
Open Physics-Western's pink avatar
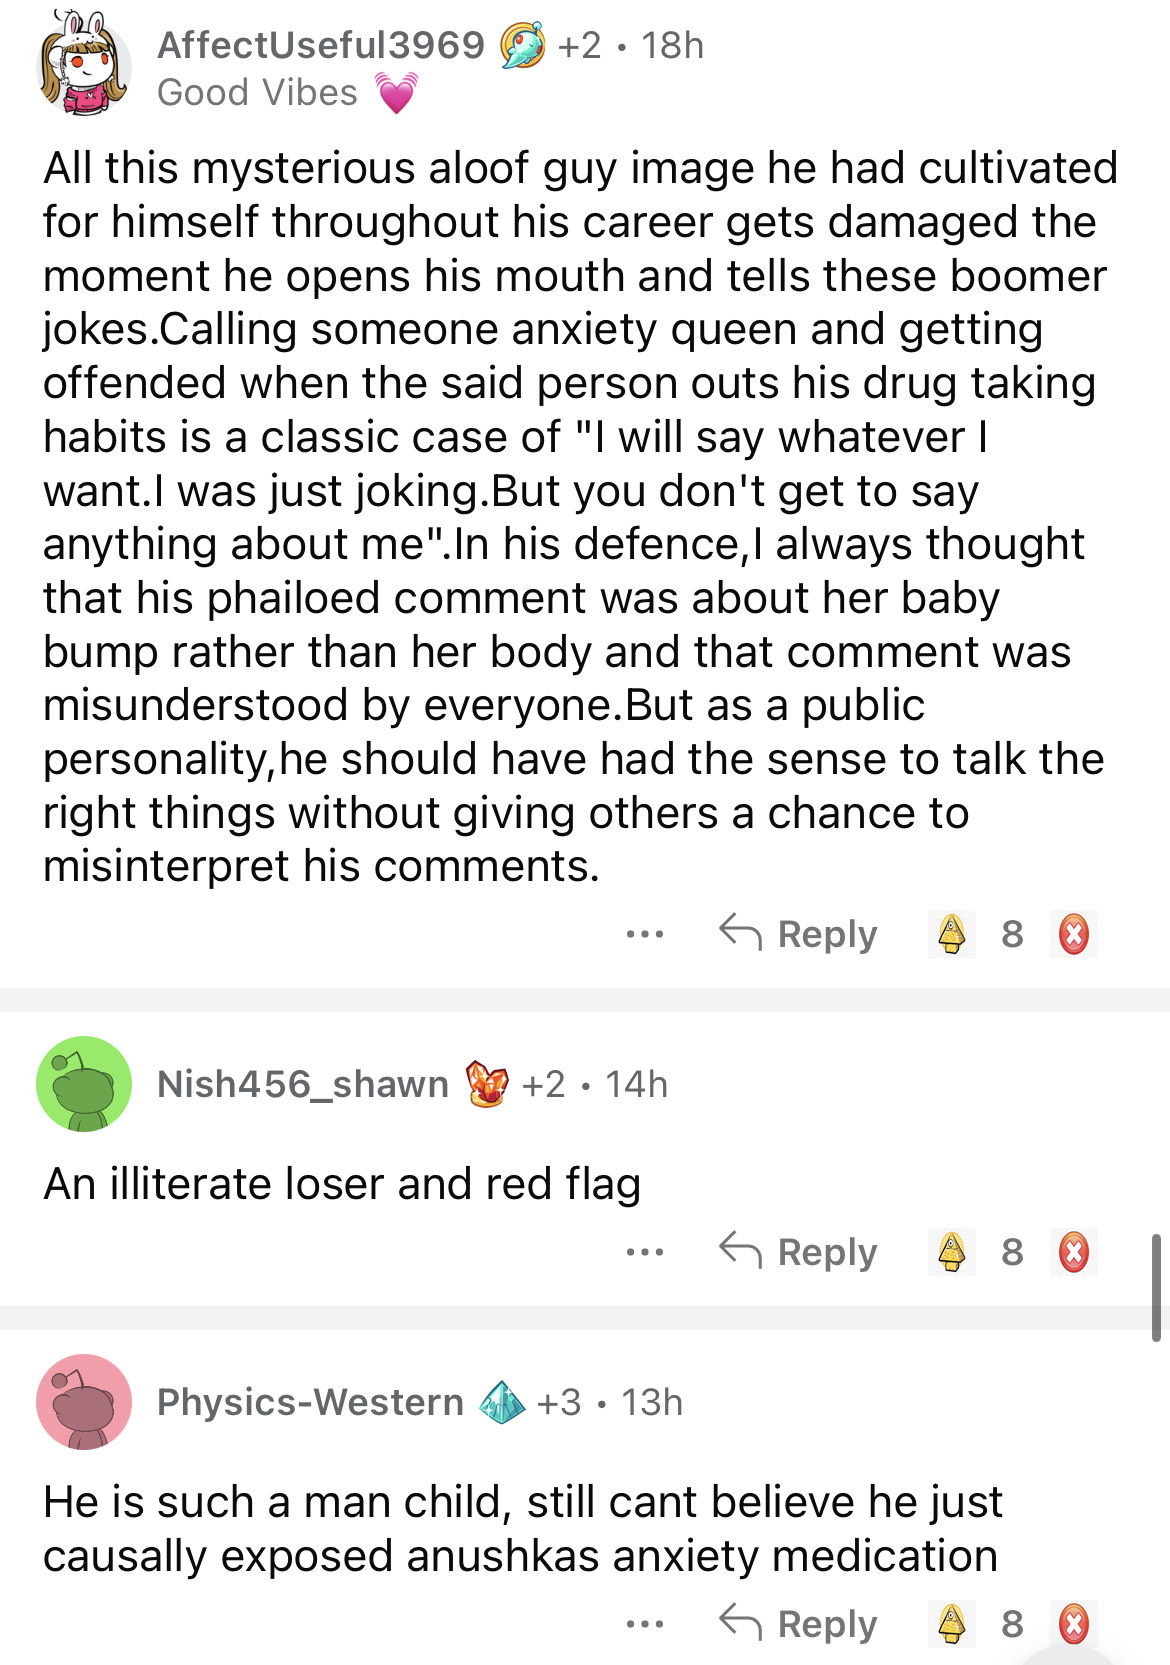[x=84, y=1402]
